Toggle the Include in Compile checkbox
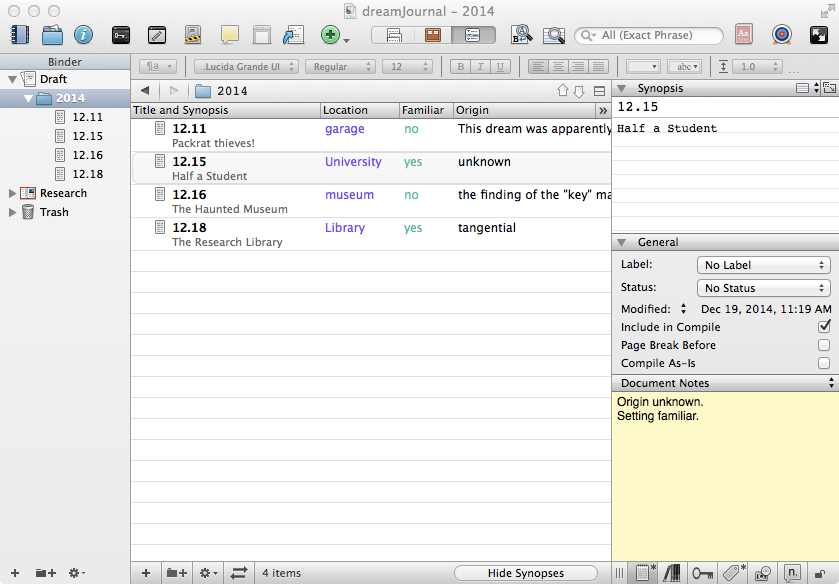The height and width of the screenshot is (584, 839). pyautogui.click(x=824, y=327)
